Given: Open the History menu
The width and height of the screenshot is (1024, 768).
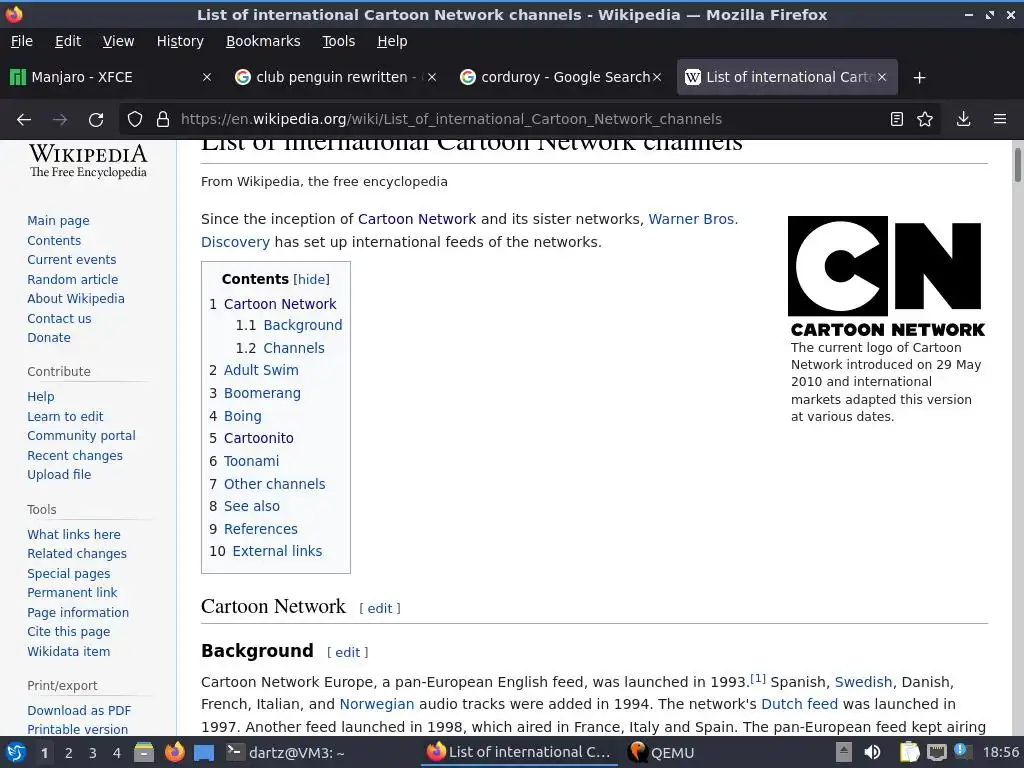Looking at the screenshot, I should click(180, 41).
